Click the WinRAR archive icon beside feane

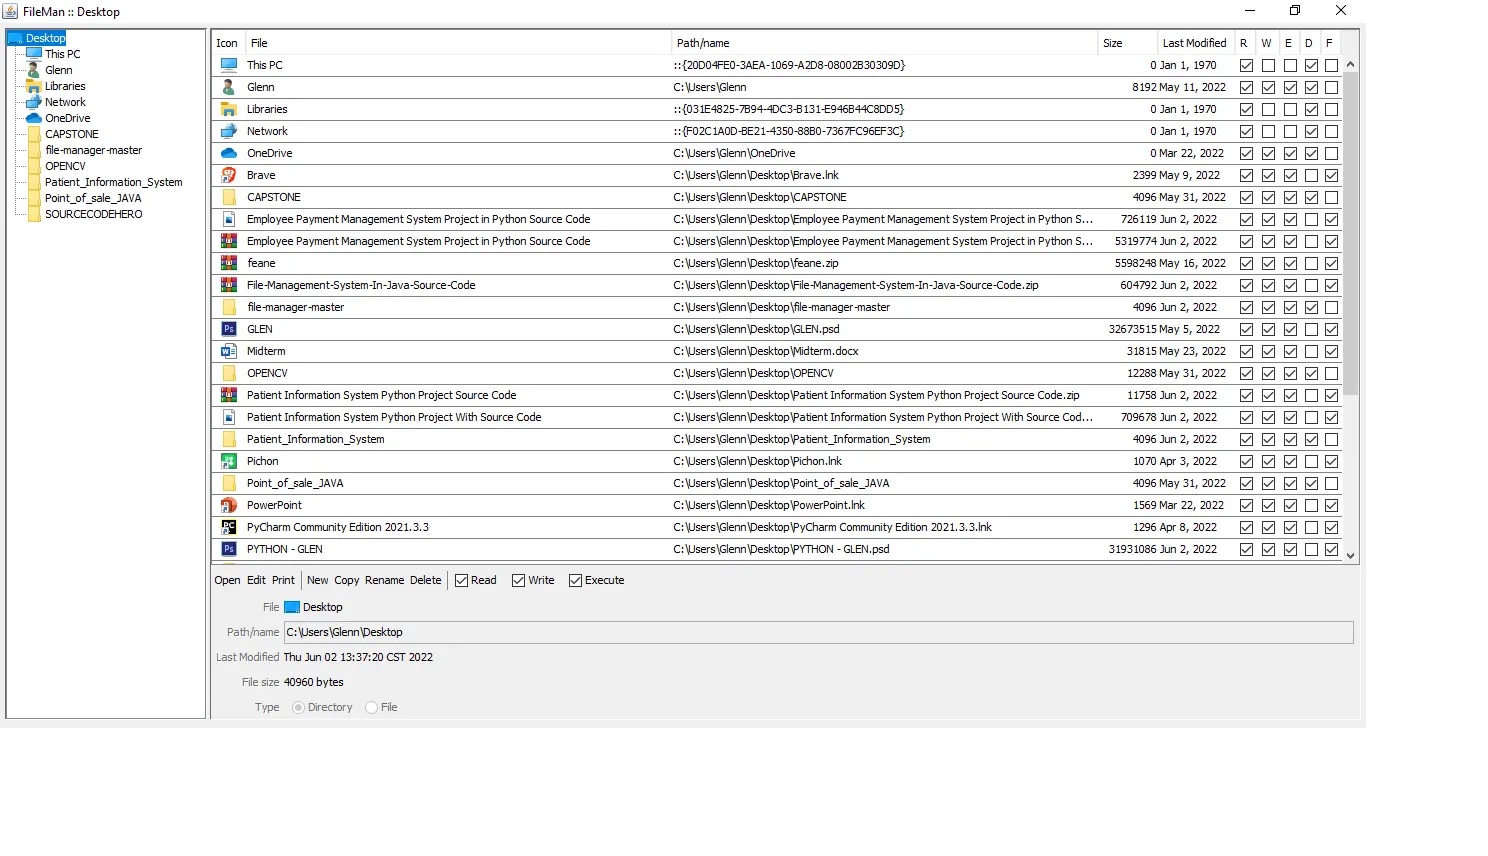[x=229, y=263]
